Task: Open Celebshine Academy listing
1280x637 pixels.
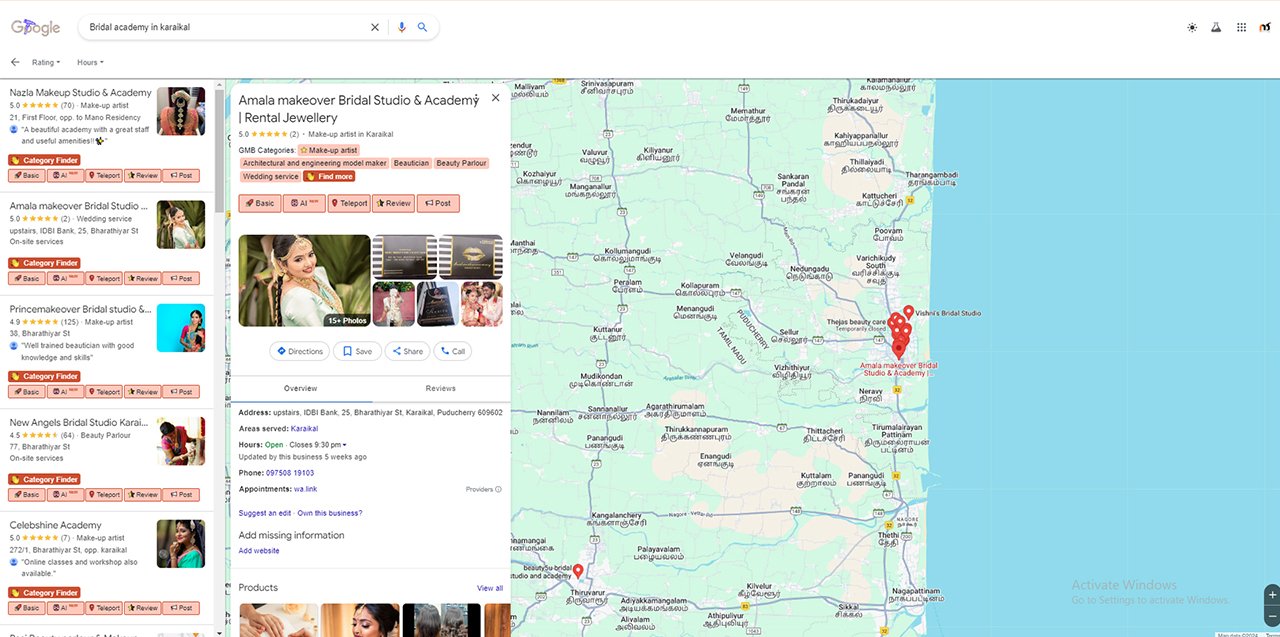Action: pyautogui.click(x=56, y=525)
